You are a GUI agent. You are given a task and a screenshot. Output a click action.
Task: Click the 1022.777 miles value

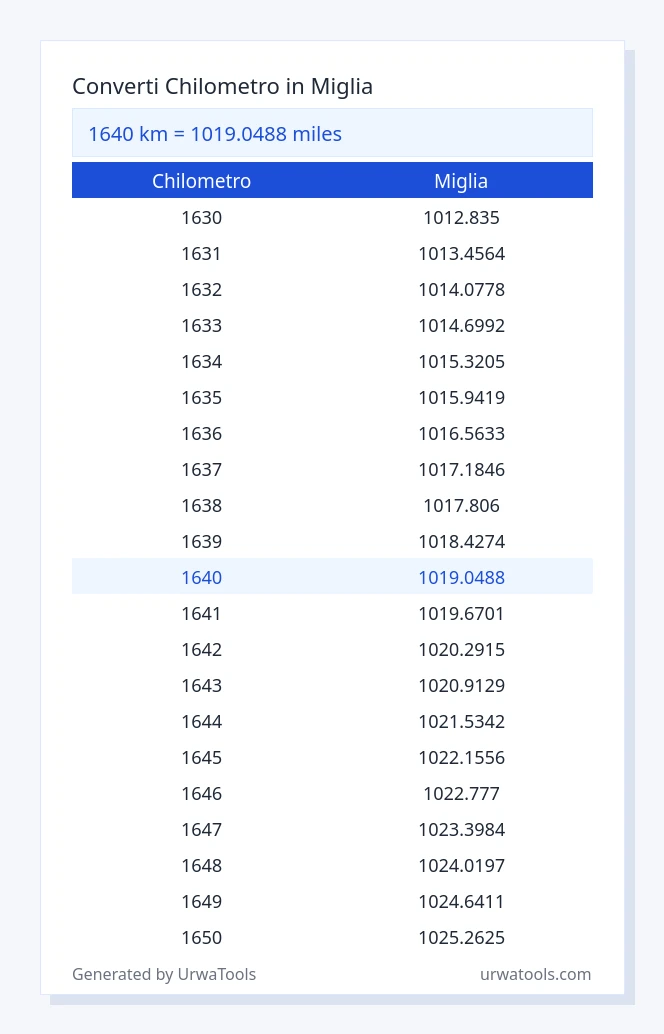click(462, 793)
